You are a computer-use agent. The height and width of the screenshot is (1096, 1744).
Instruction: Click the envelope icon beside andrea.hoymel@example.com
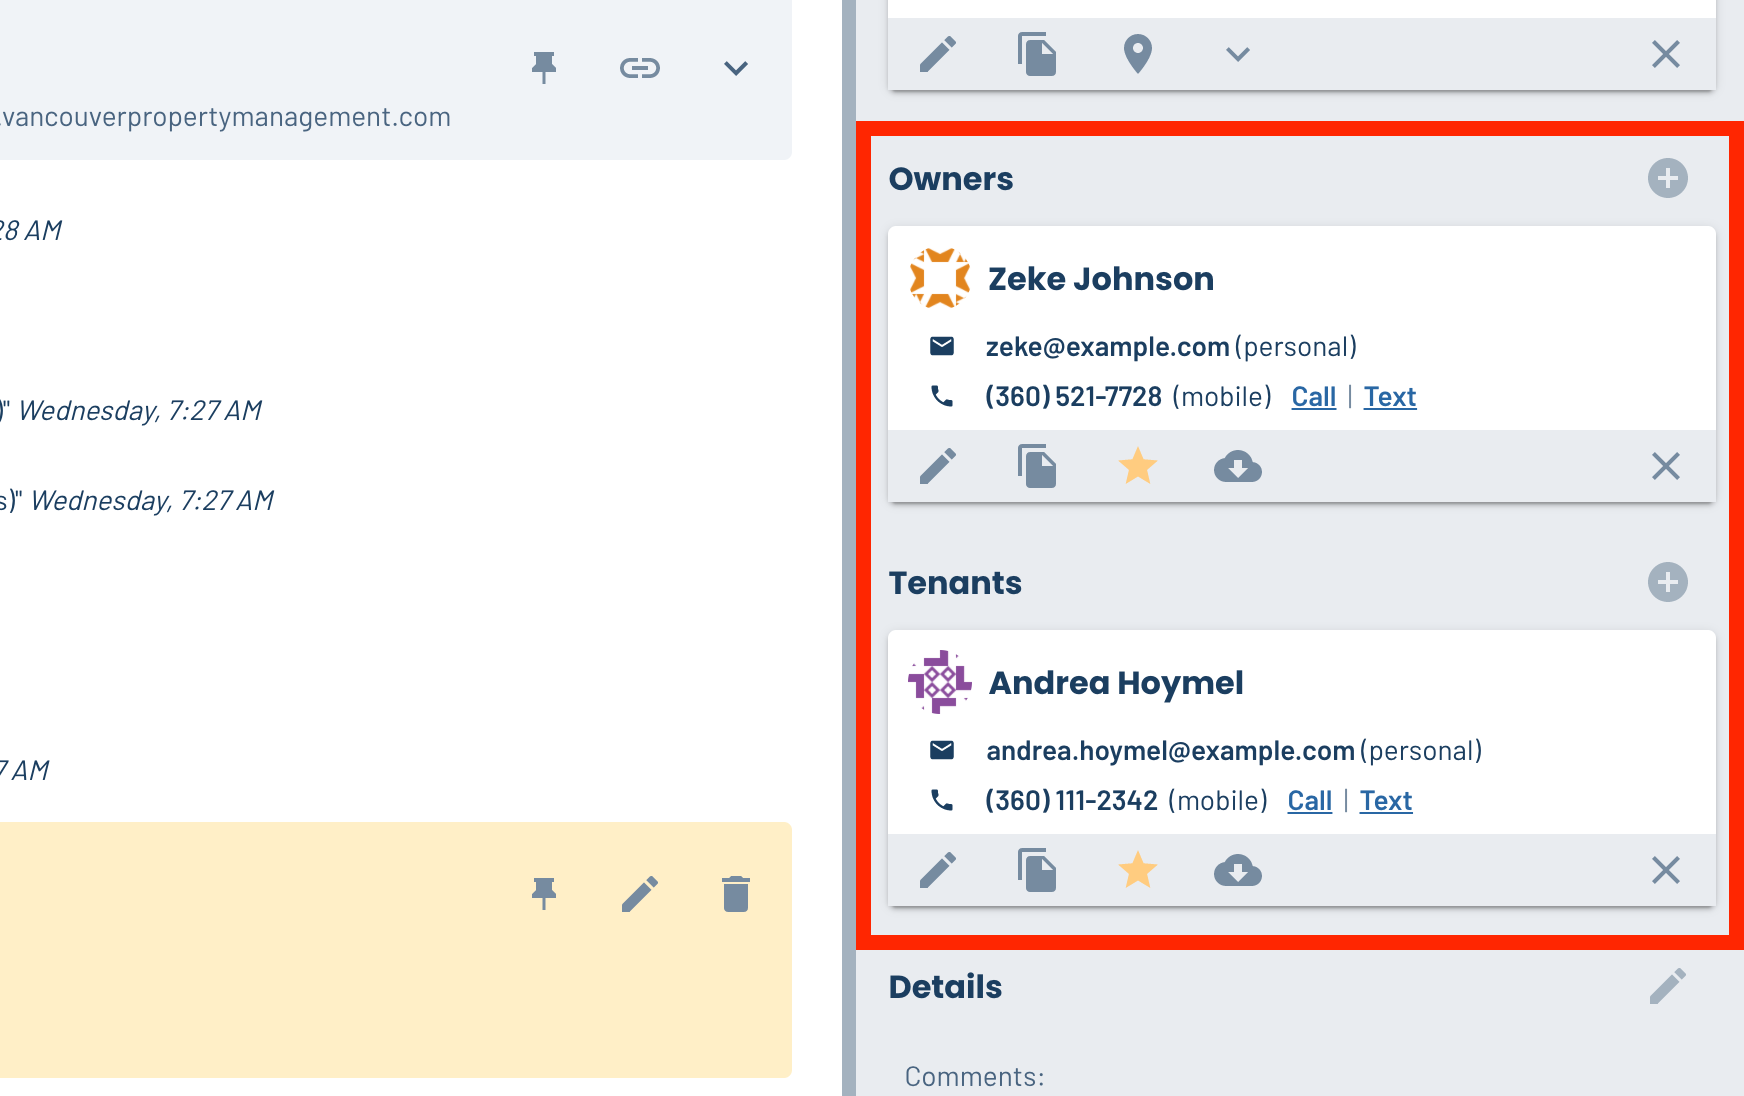click(x=942, y=750)
